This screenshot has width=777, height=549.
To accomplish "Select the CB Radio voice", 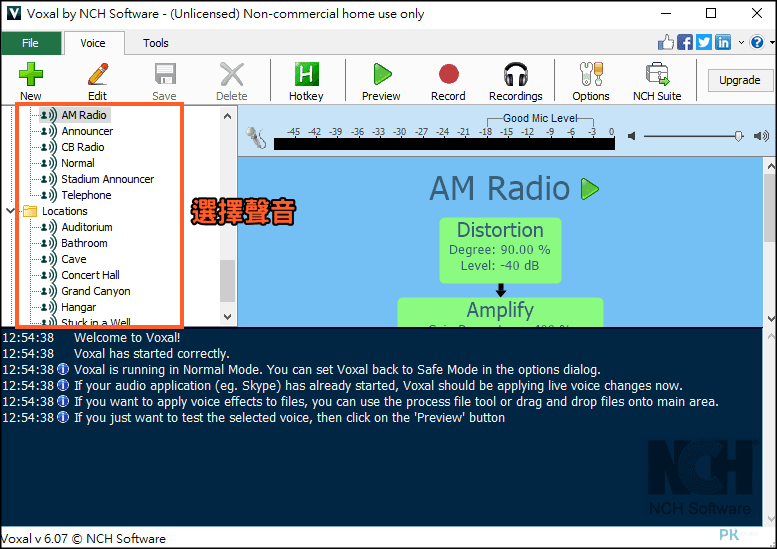I will 83,147.
